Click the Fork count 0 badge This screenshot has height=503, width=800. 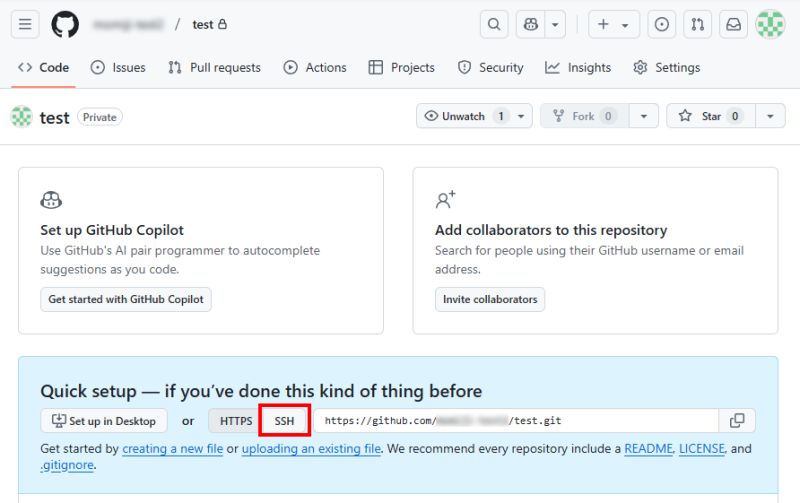point(608,116)
